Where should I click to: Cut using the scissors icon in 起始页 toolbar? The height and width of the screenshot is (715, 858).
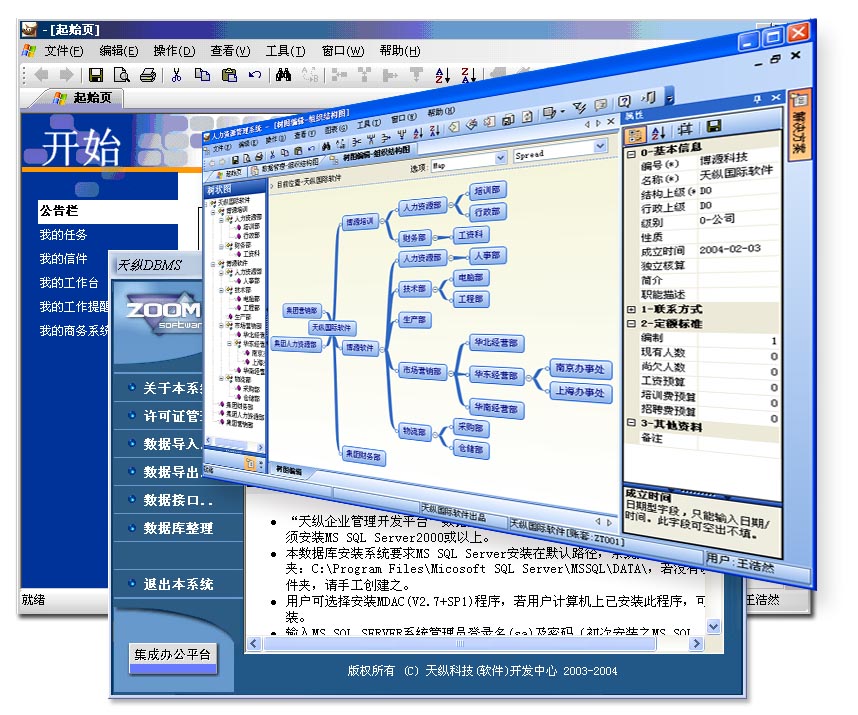[x=176, y=74]
